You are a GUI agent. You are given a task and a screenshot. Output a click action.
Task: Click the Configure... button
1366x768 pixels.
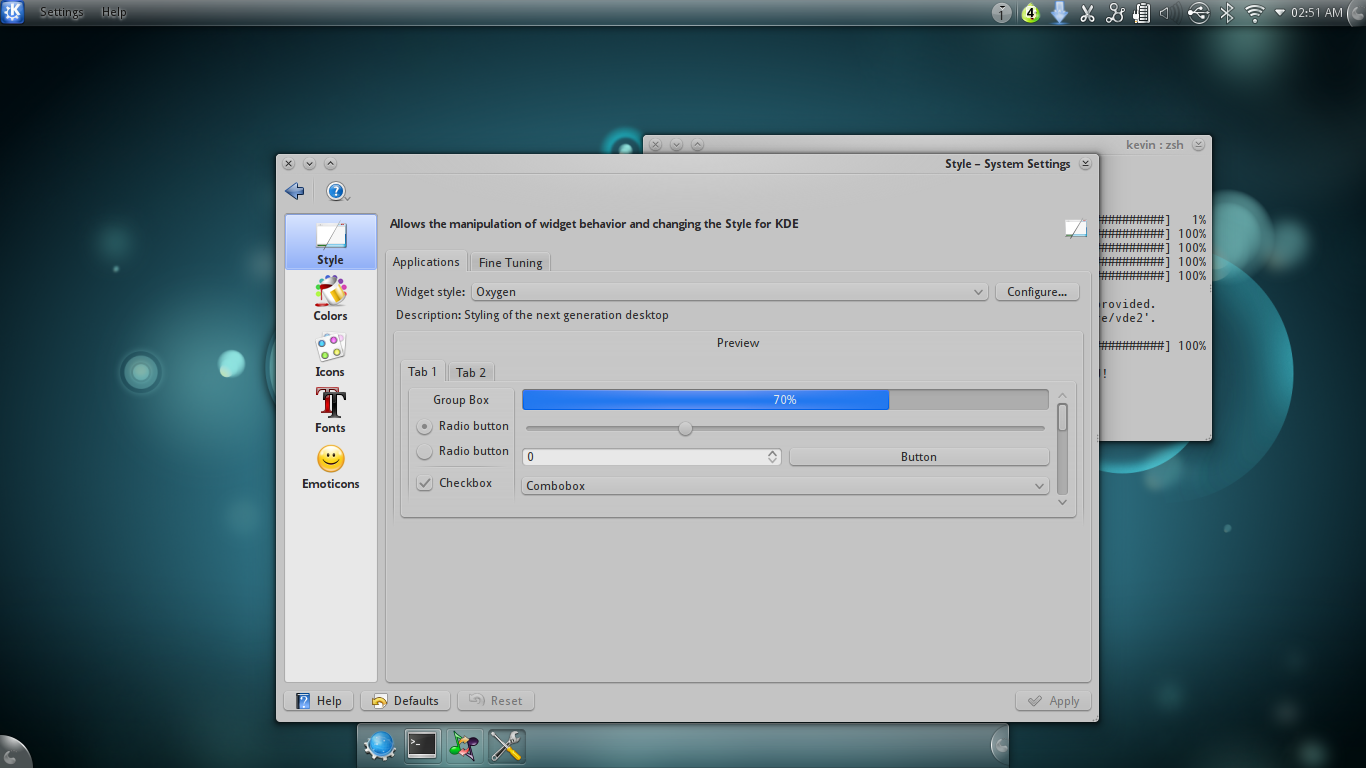coord(1037,292)
